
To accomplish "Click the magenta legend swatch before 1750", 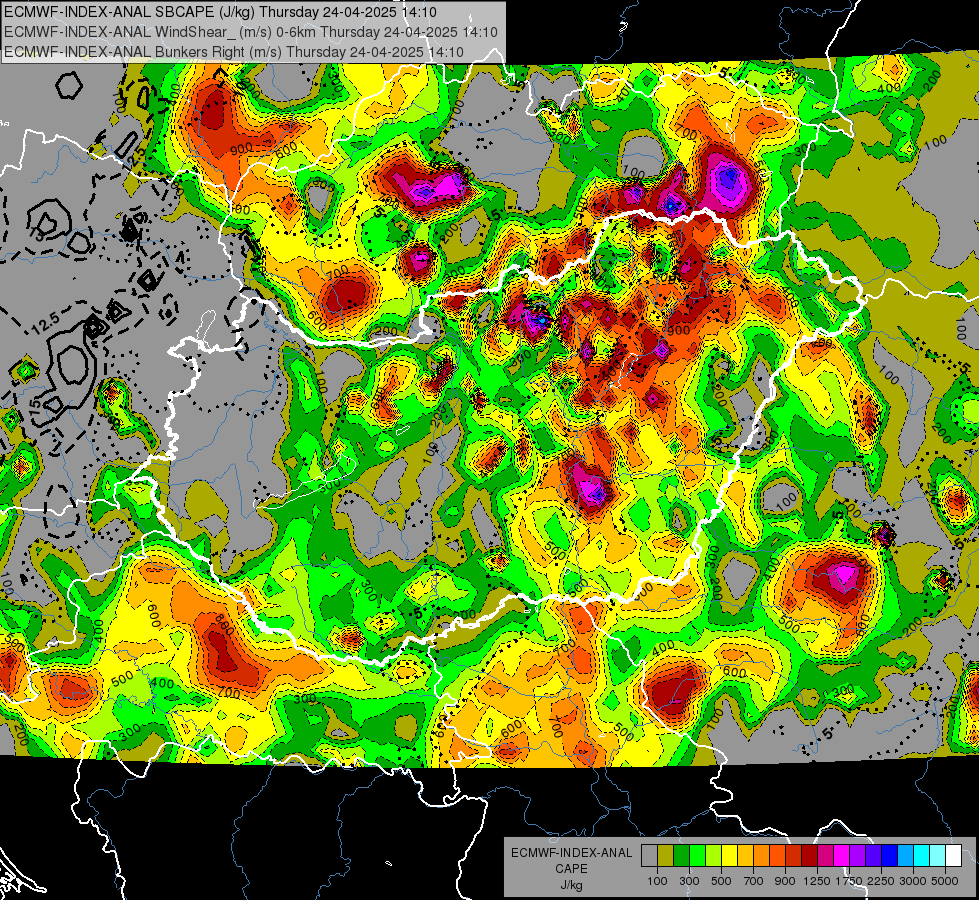I will pos(842,856).
